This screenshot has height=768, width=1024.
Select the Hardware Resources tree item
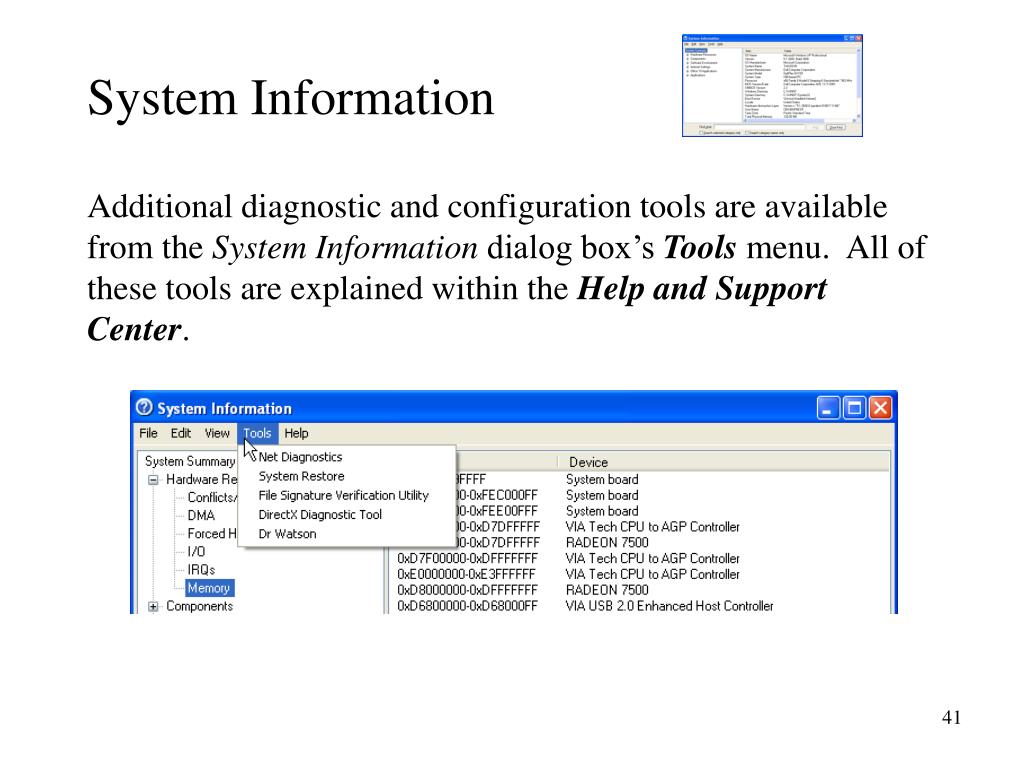click(x=201, y=479)
